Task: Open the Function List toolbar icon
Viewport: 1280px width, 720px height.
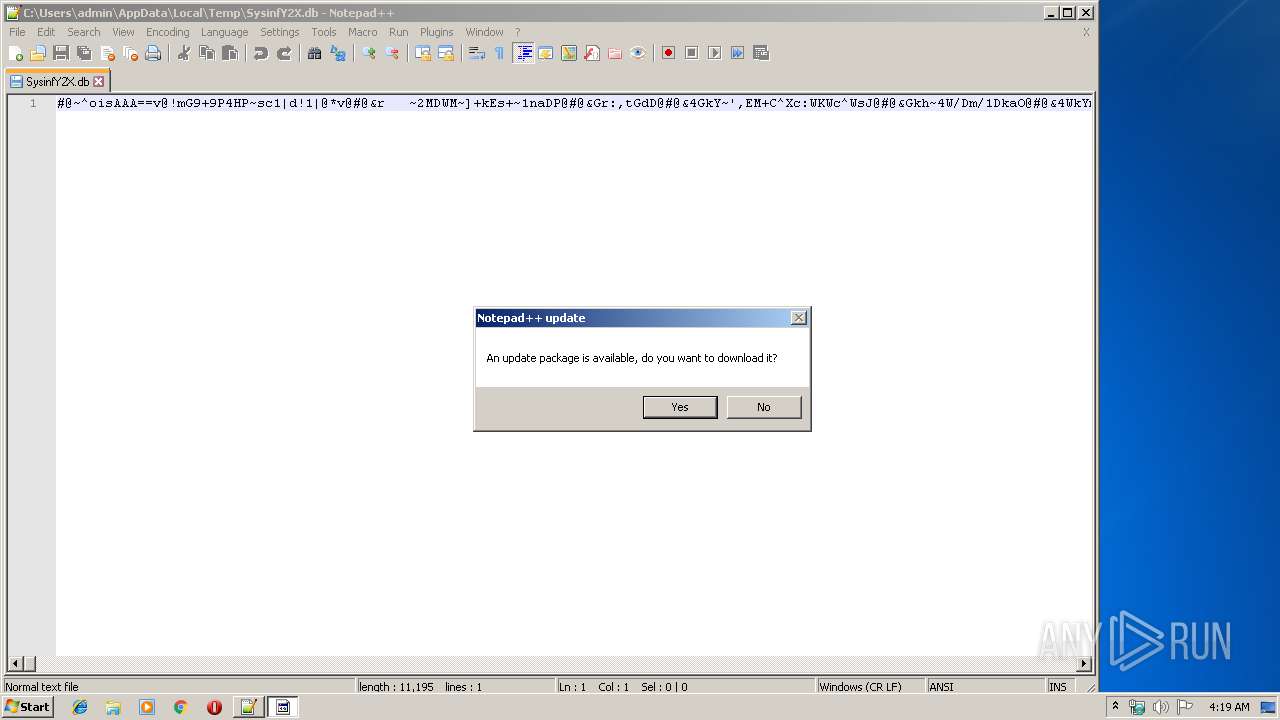Action: 592,53
